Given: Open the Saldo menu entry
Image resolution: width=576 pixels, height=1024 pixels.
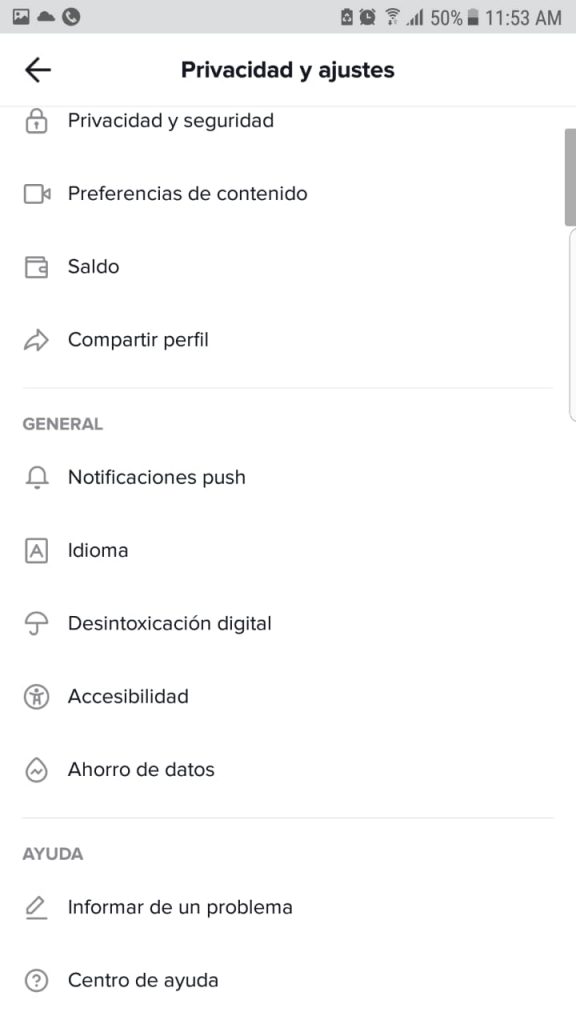Looking at the screenshot, I should pos(288,267).
